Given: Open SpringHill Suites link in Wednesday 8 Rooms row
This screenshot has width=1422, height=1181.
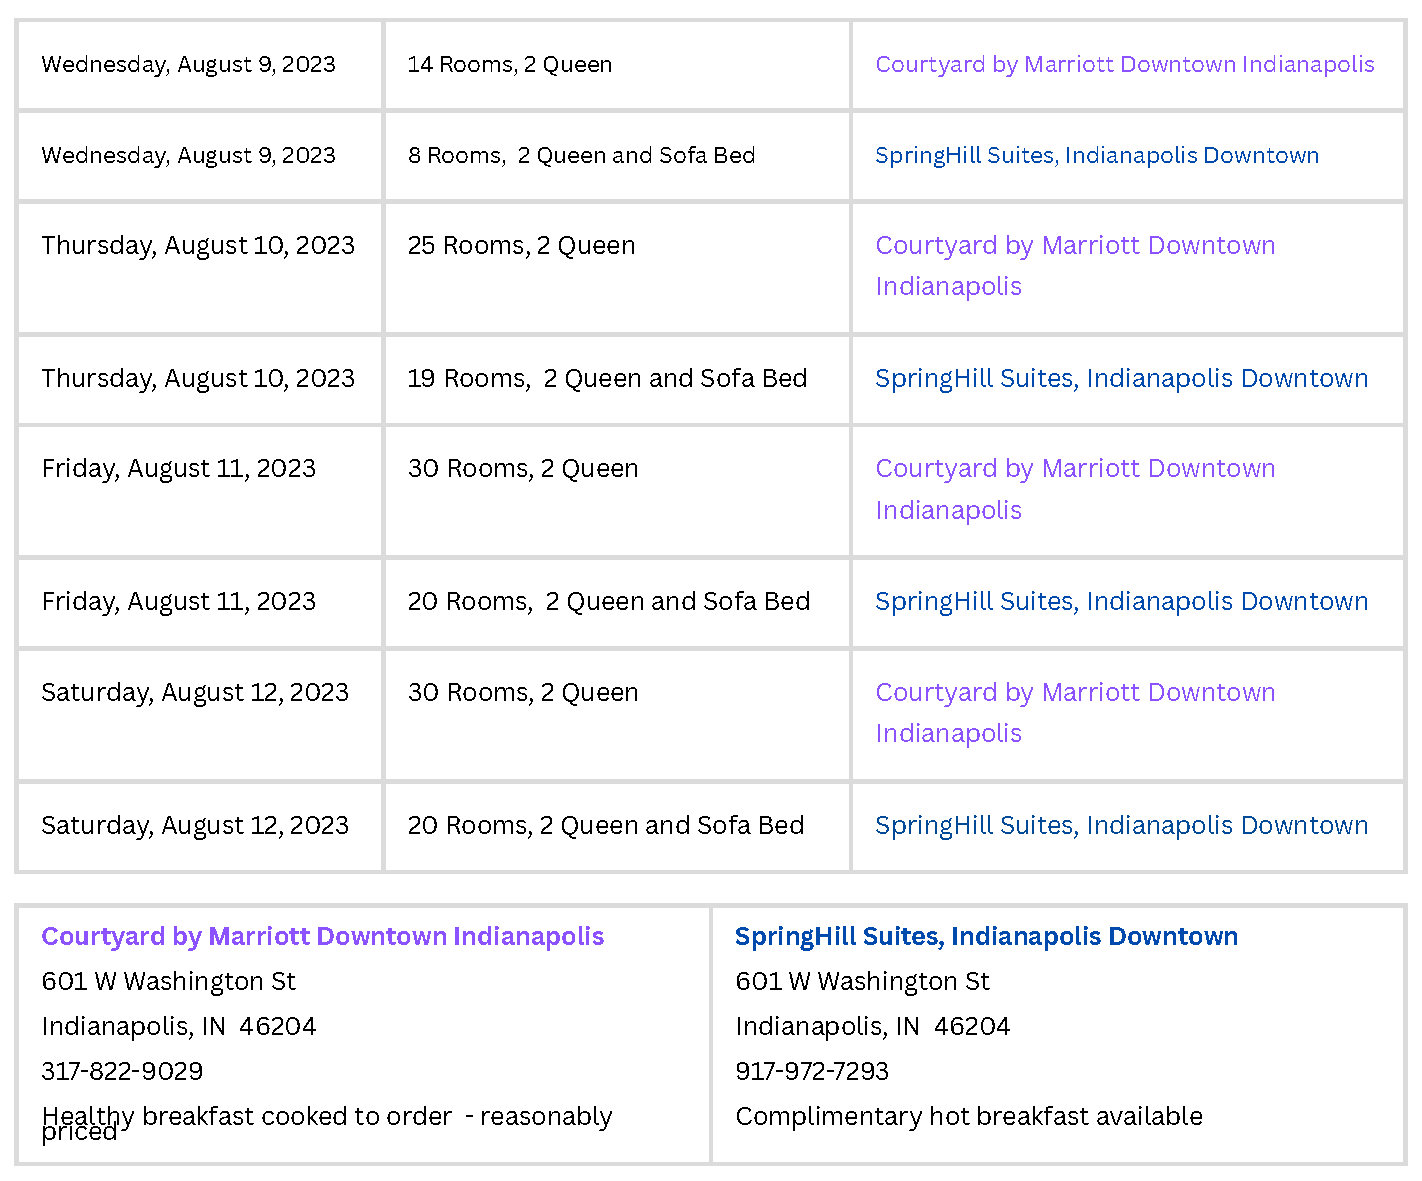Looking at the screenshot, I should pos(1096,156).
